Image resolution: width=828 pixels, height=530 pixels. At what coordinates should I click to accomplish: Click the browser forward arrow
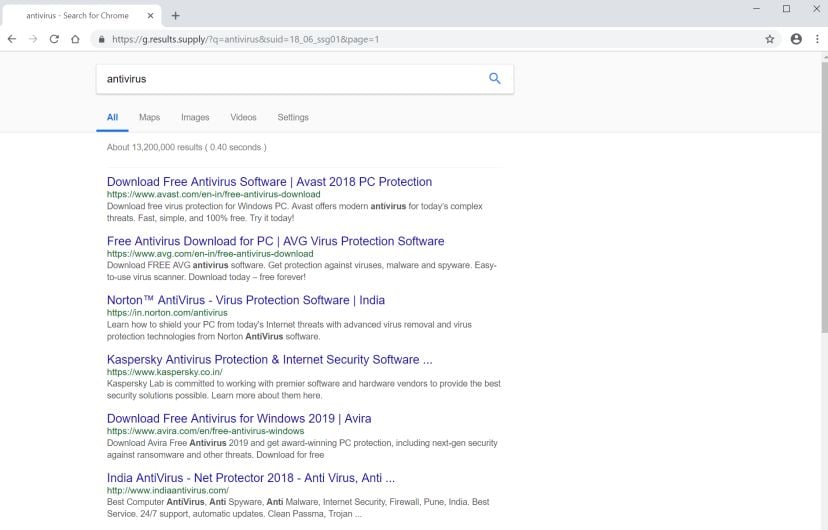point(33,39)
